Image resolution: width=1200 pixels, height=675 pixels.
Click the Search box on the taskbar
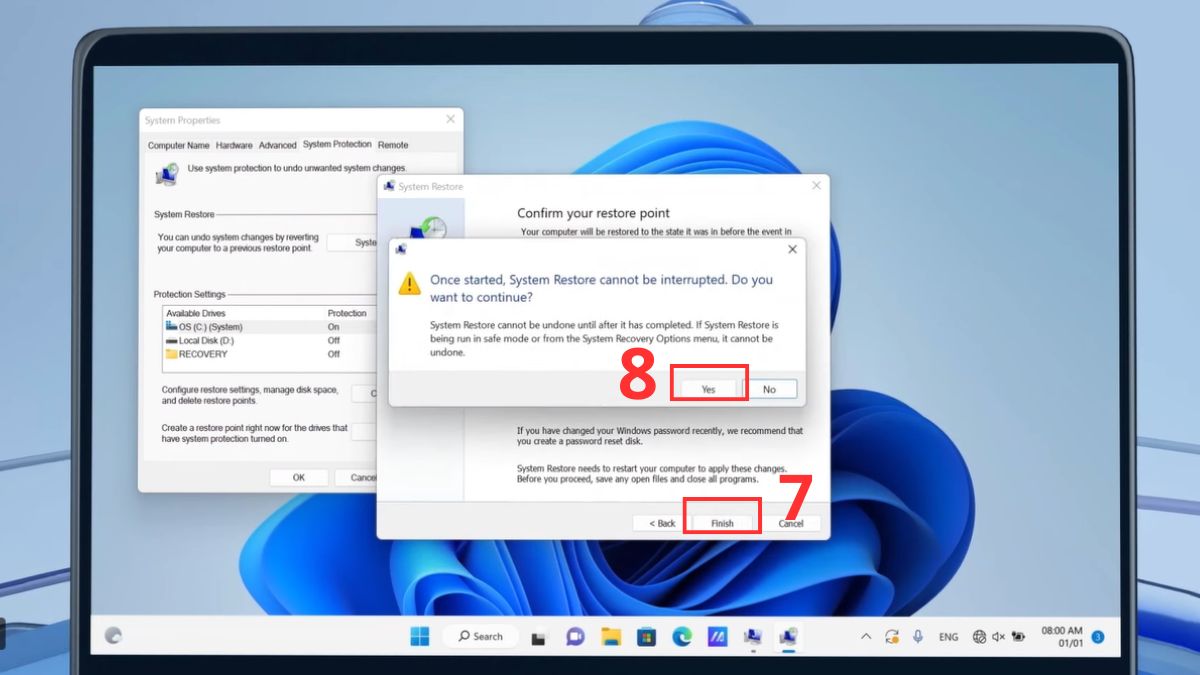(x=480, y=636)
